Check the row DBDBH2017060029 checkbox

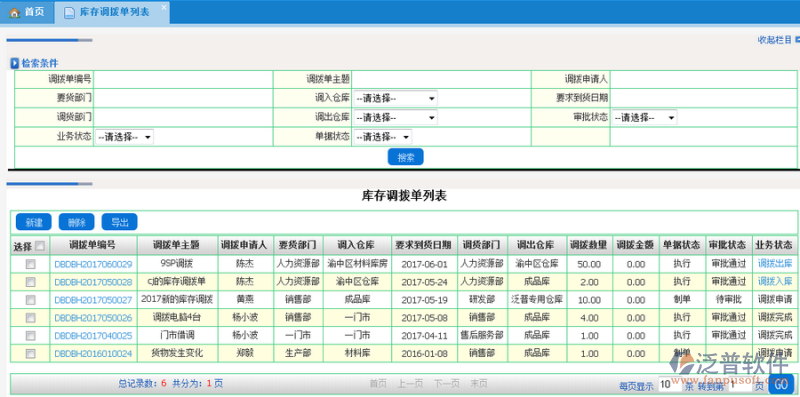click(x=31, y=264)
